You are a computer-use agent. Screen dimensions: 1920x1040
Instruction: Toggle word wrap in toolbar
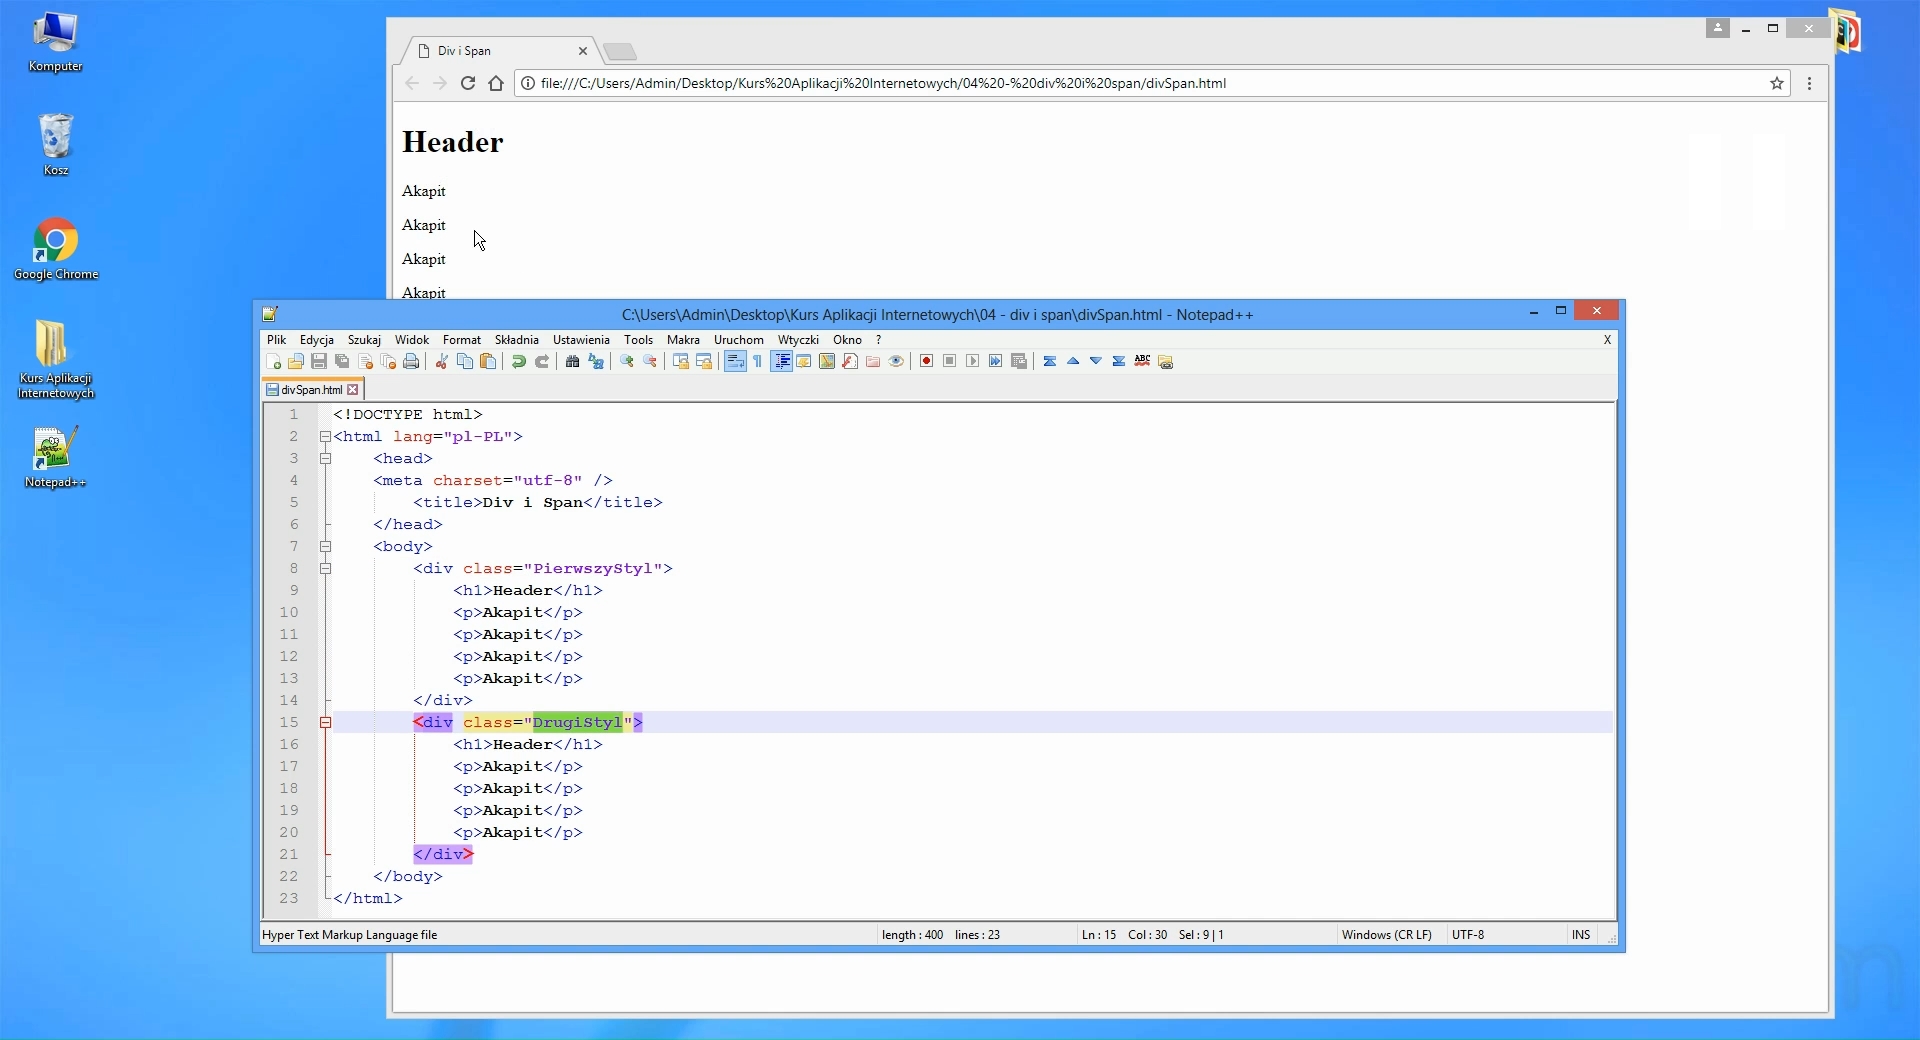735,362
